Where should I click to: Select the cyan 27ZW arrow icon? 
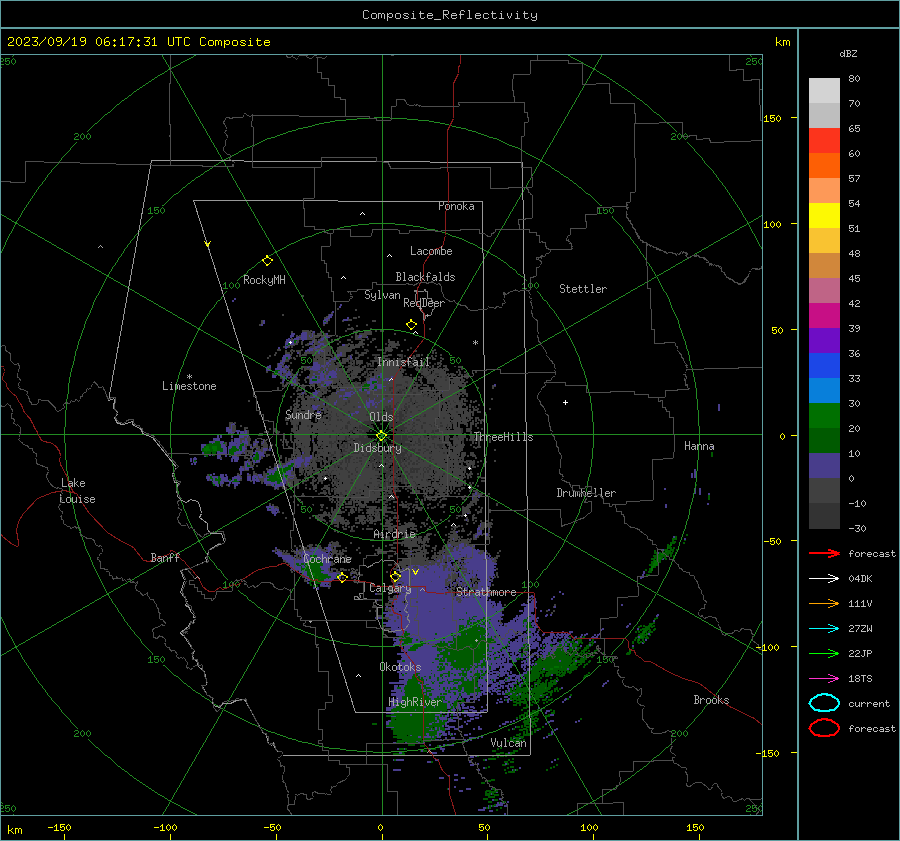824,629
